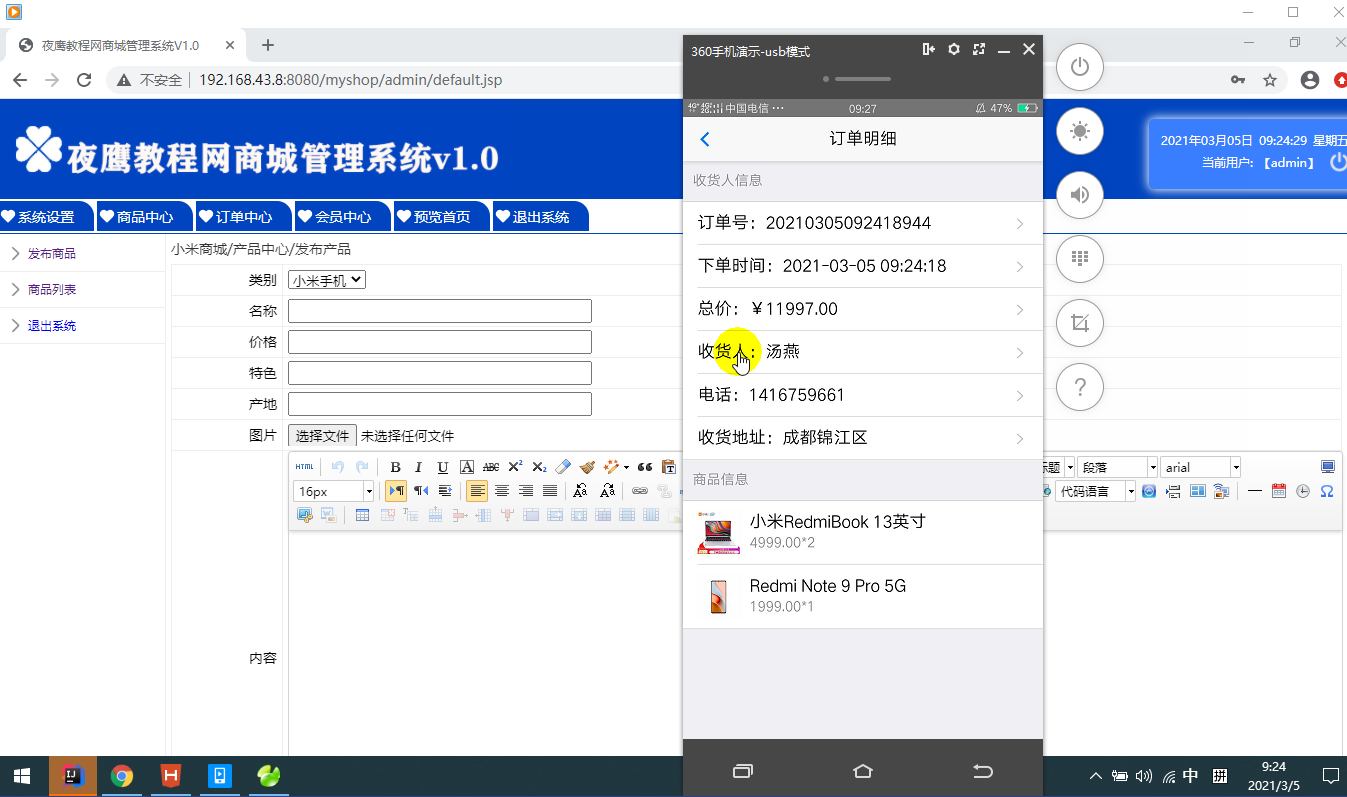Image resolution: width=1347 pixels, height=797 pixels.
Task: Open the arial font family dropdown
Action: 1200,467
